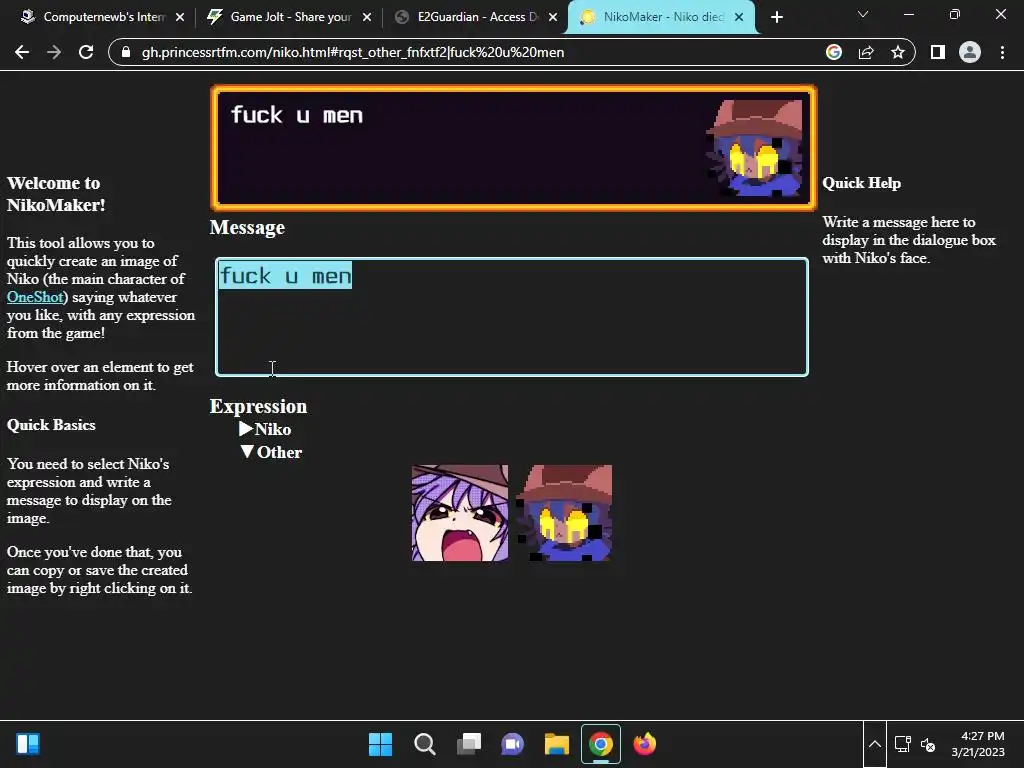
Task: Click Chrome icon on taskbar
Action: [601, 744]
